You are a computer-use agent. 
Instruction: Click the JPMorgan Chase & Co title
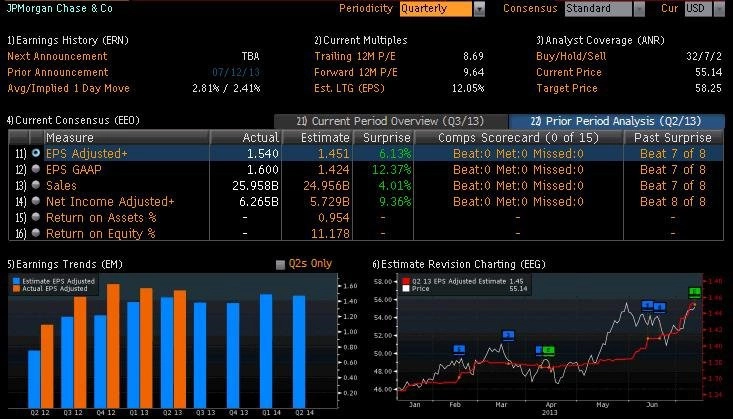pos(59,8)
